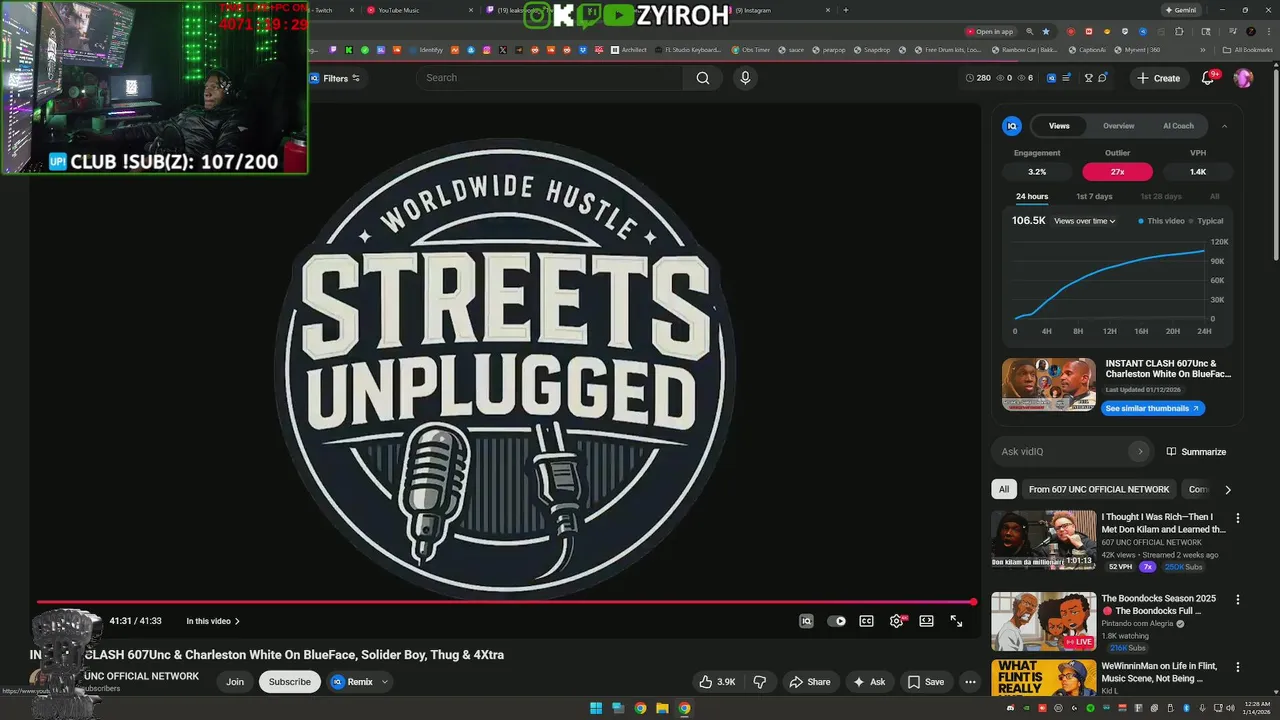Open the Remix dropdown arrow
The height and width of the screenshot is (720, 1280).
point(385,682)
